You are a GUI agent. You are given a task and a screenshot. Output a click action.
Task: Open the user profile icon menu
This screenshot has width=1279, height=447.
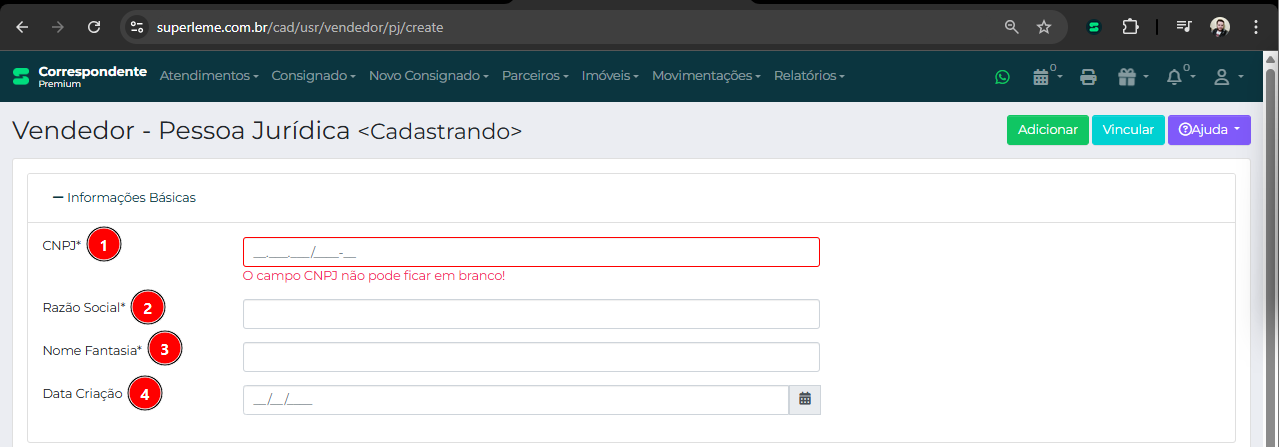[x=1227, y=76]
